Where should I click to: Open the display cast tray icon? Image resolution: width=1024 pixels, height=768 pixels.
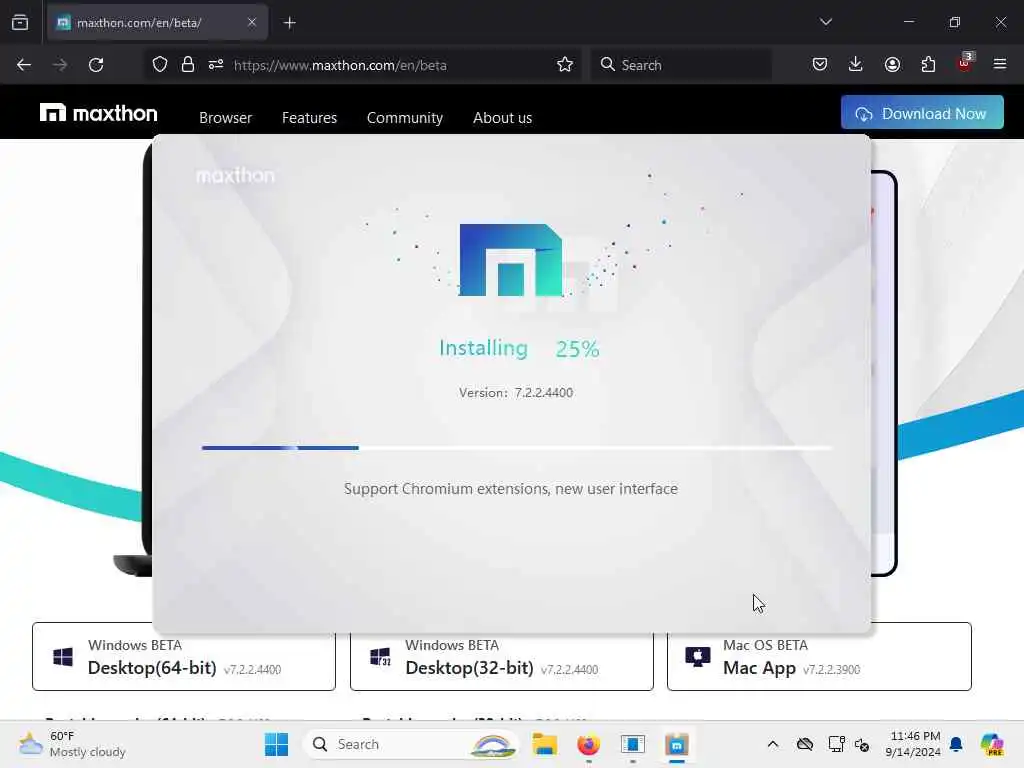coord(836,744)
